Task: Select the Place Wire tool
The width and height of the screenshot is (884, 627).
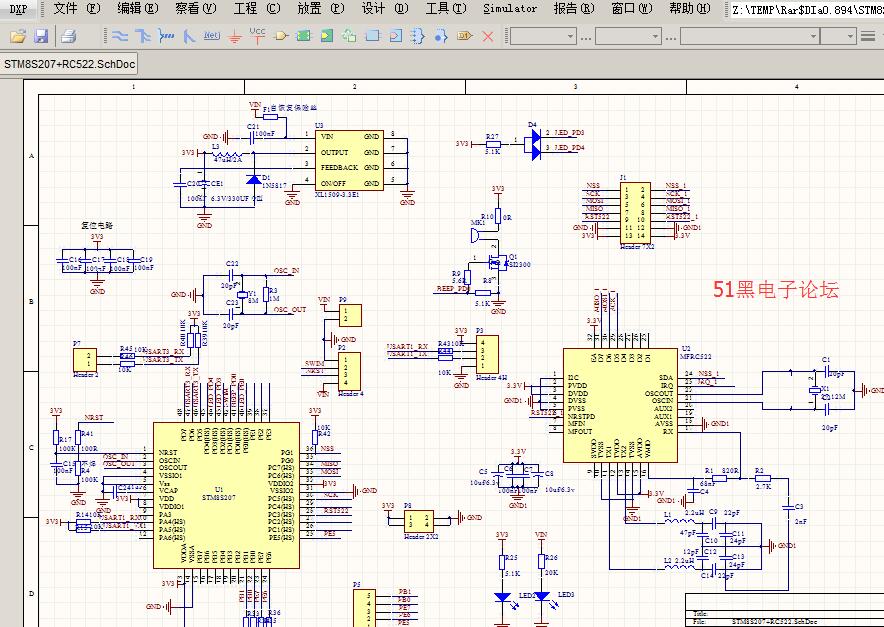Action: [x=119, y=36]
